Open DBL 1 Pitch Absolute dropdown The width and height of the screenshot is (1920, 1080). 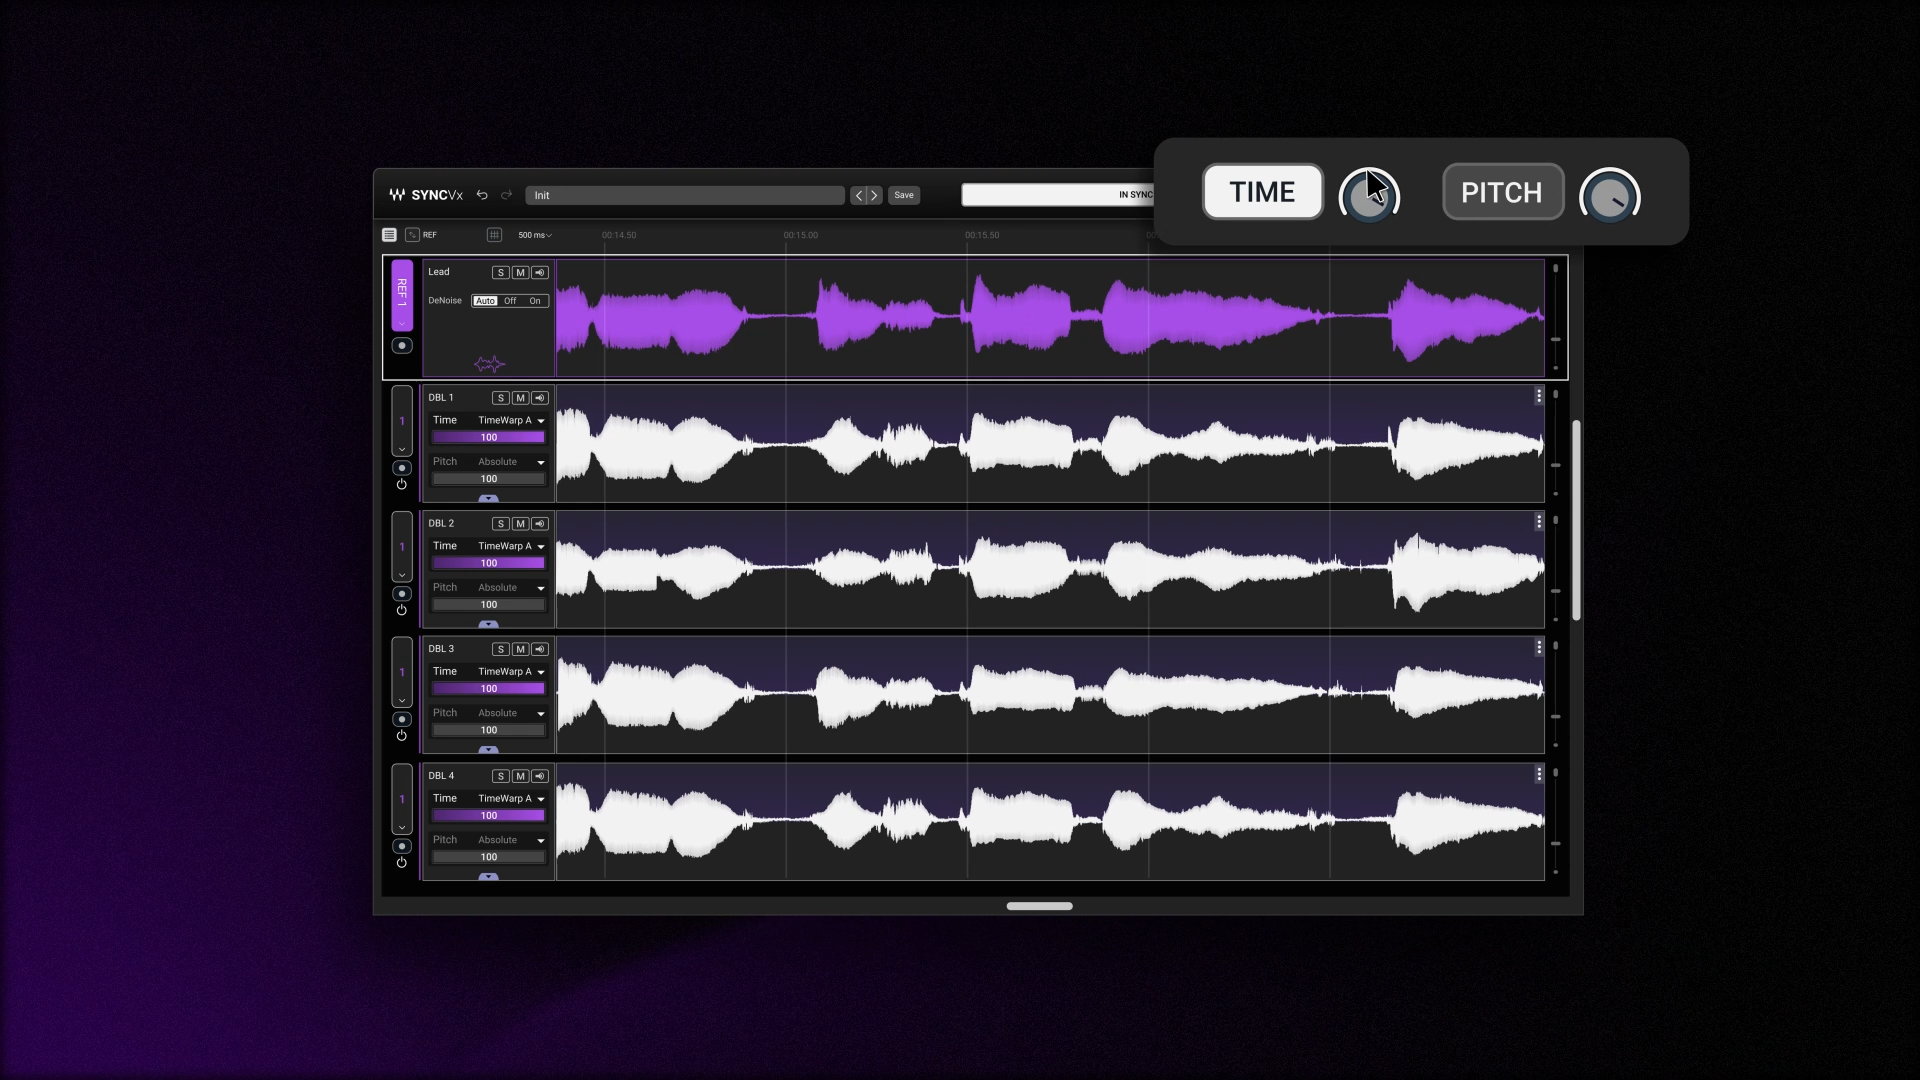pos(511,462)
